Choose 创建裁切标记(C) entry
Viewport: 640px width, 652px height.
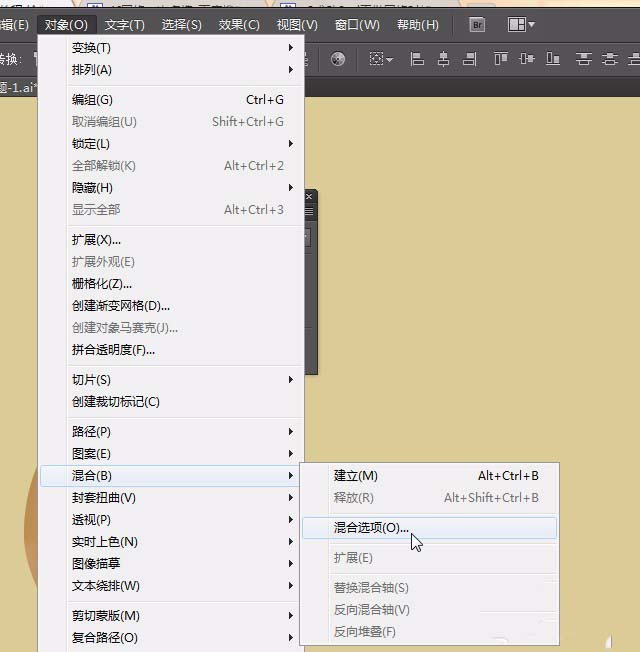(x=171, y=402)
